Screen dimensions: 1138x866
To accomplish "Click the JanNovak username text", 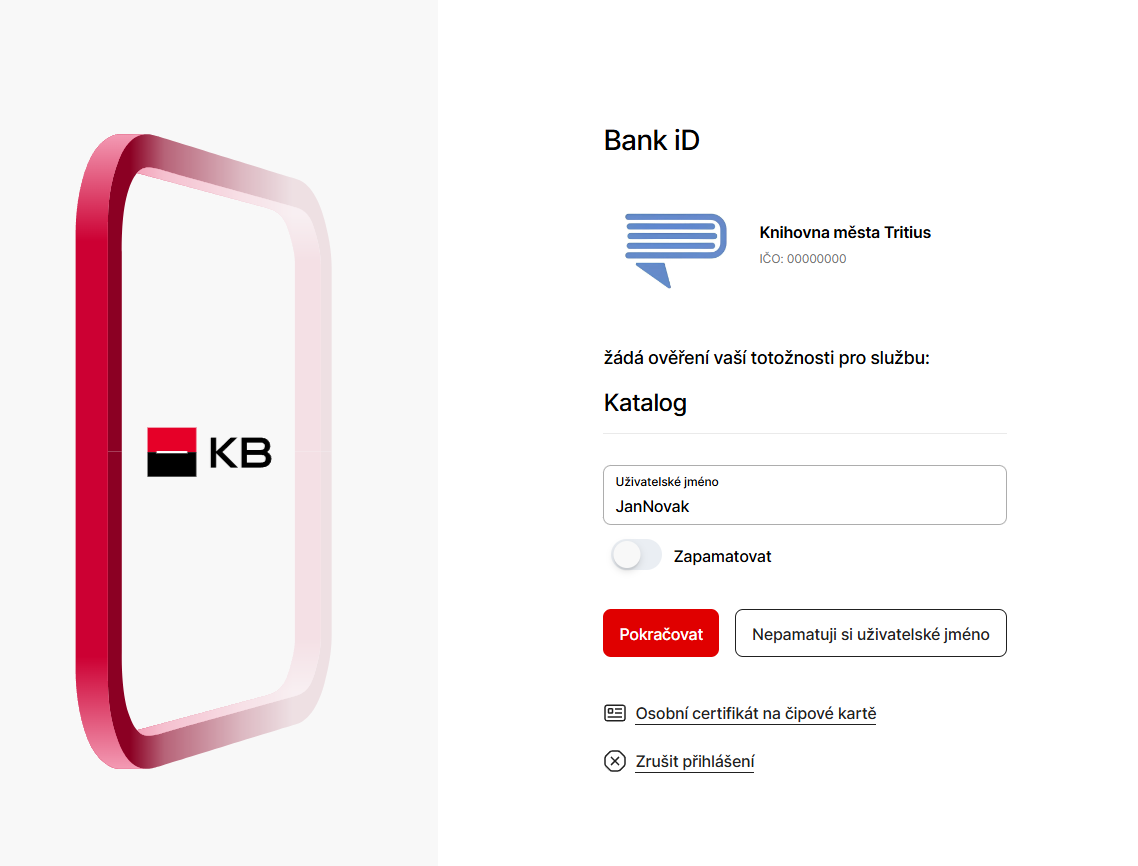I will click(x=652, y=506).
